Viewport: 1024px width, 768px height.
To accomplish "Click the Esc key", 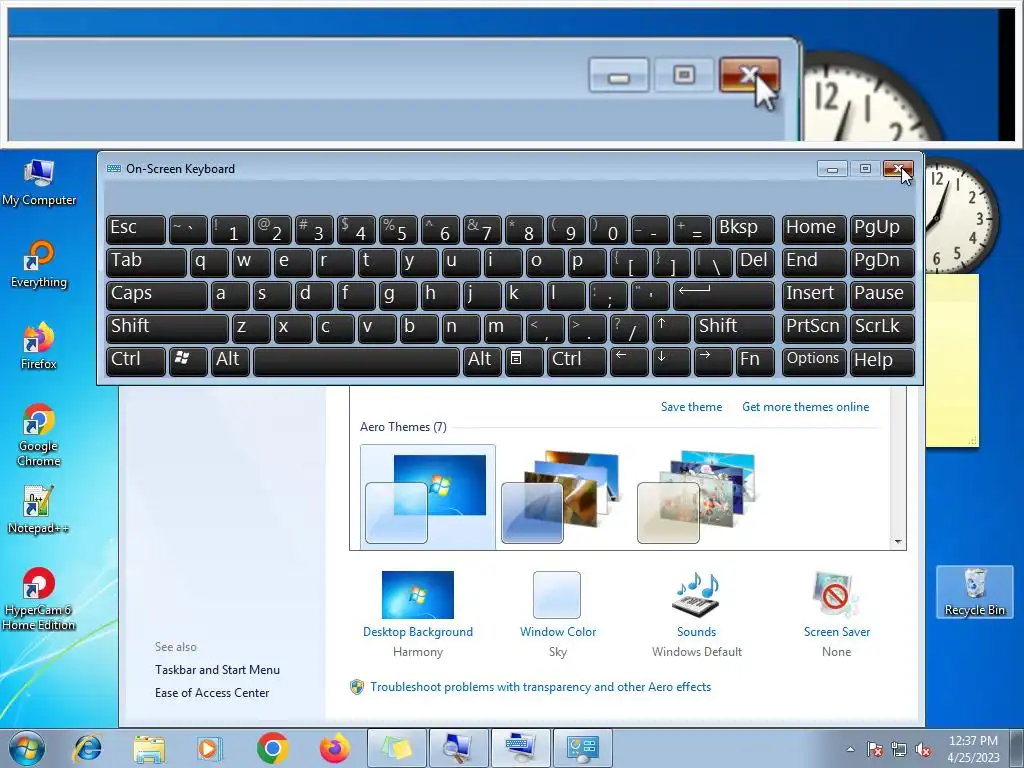I will coord(136,229).
